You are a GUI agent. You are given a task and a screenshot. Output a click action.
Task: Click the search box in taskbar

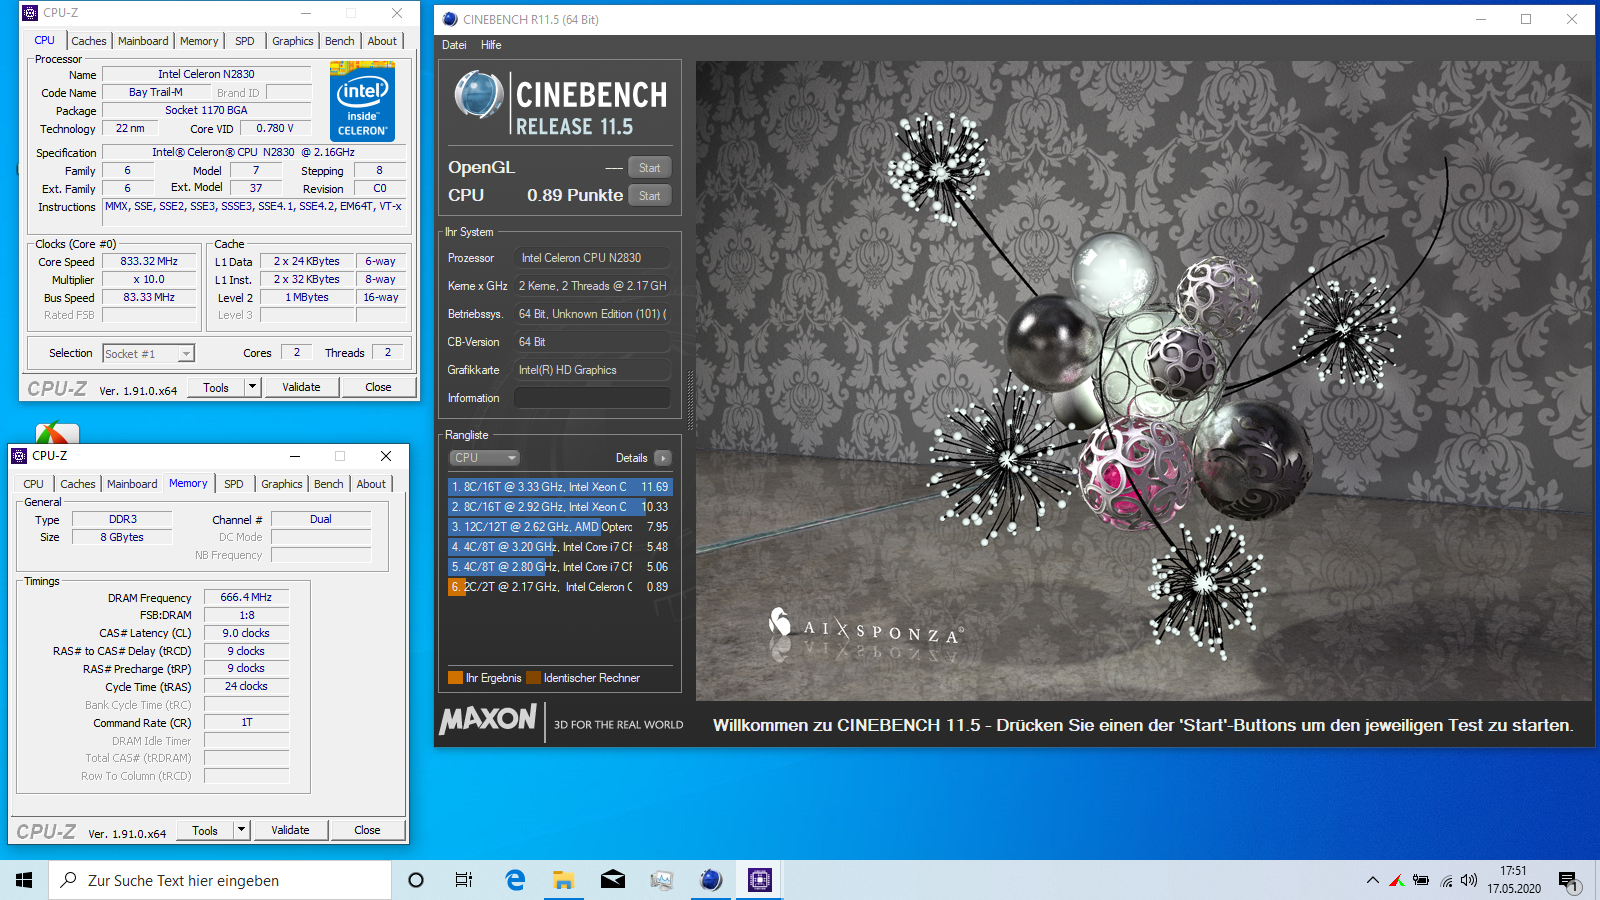220,880
